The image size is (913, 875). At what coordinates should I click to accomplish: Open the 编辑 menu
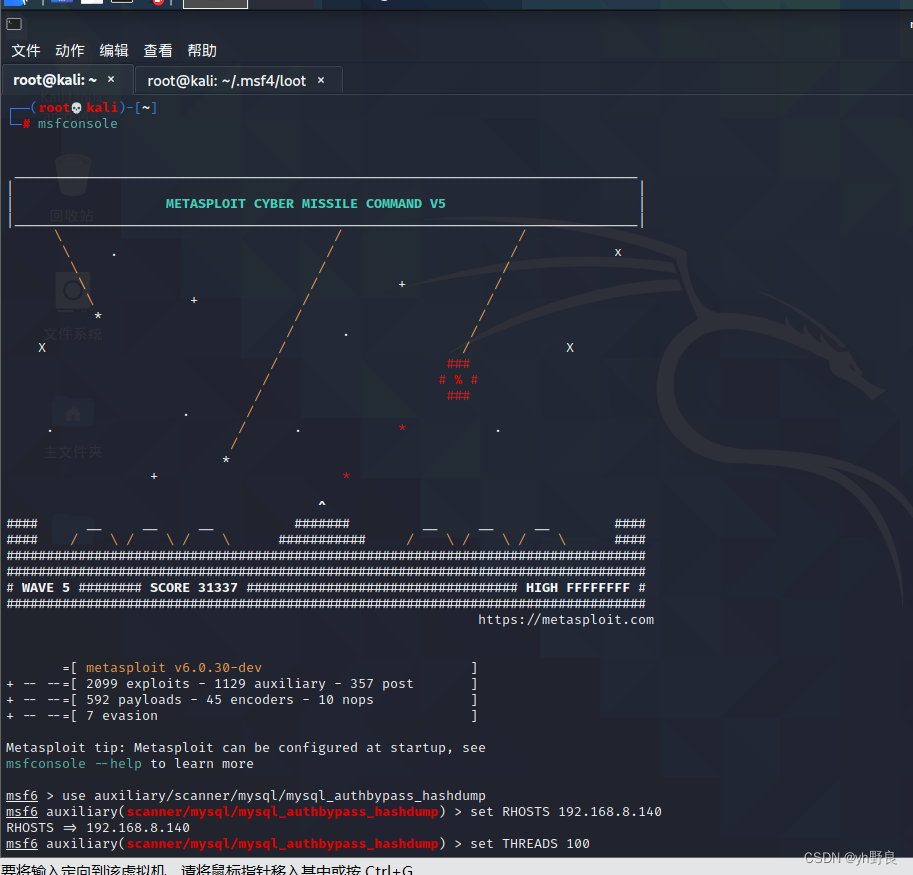tap(114, 51)
